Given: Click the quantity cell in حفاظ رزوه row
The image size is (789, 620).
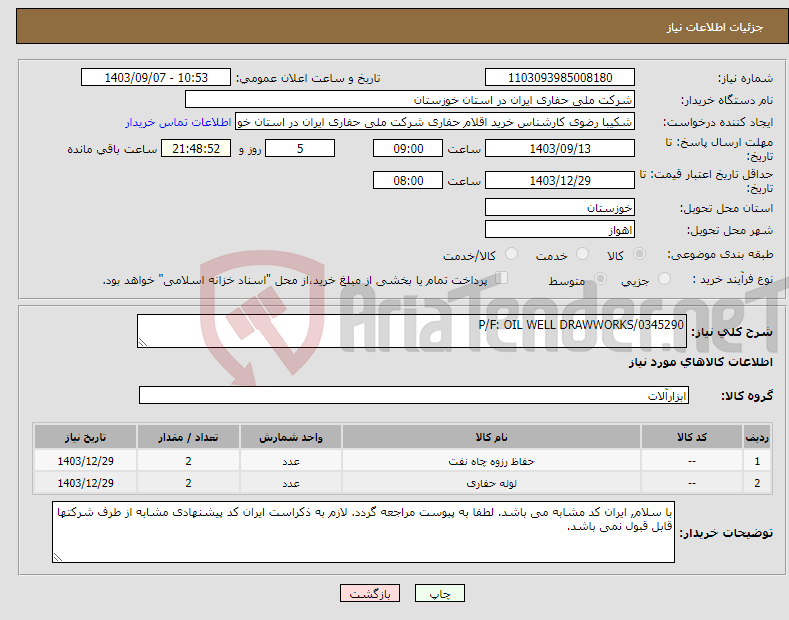Looking at the screenshot, I should coord(188,461).
